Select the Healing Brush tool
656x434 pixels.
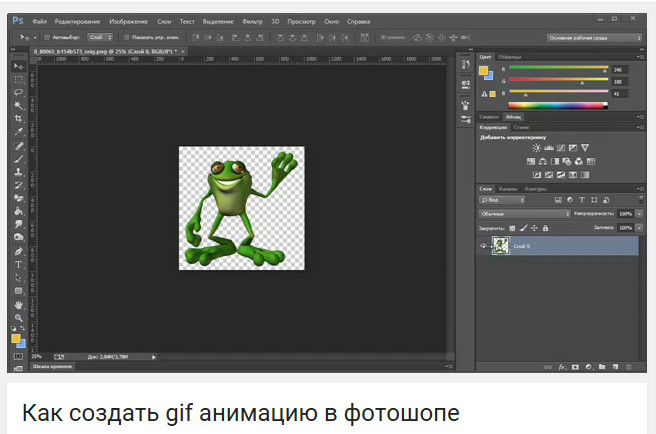(18, 146)
